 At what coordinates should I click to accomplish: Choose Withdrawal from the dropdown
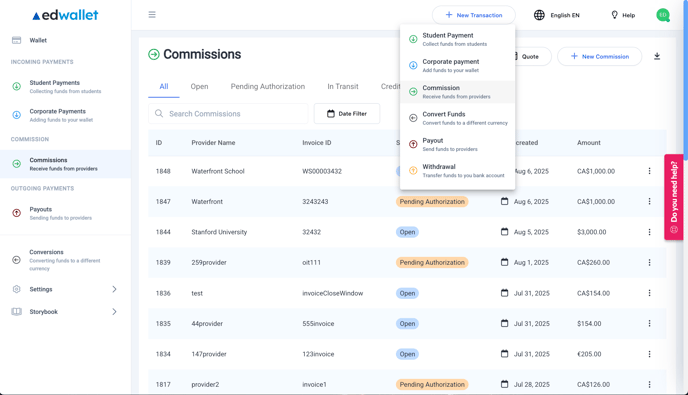click(x=457, y=171)
